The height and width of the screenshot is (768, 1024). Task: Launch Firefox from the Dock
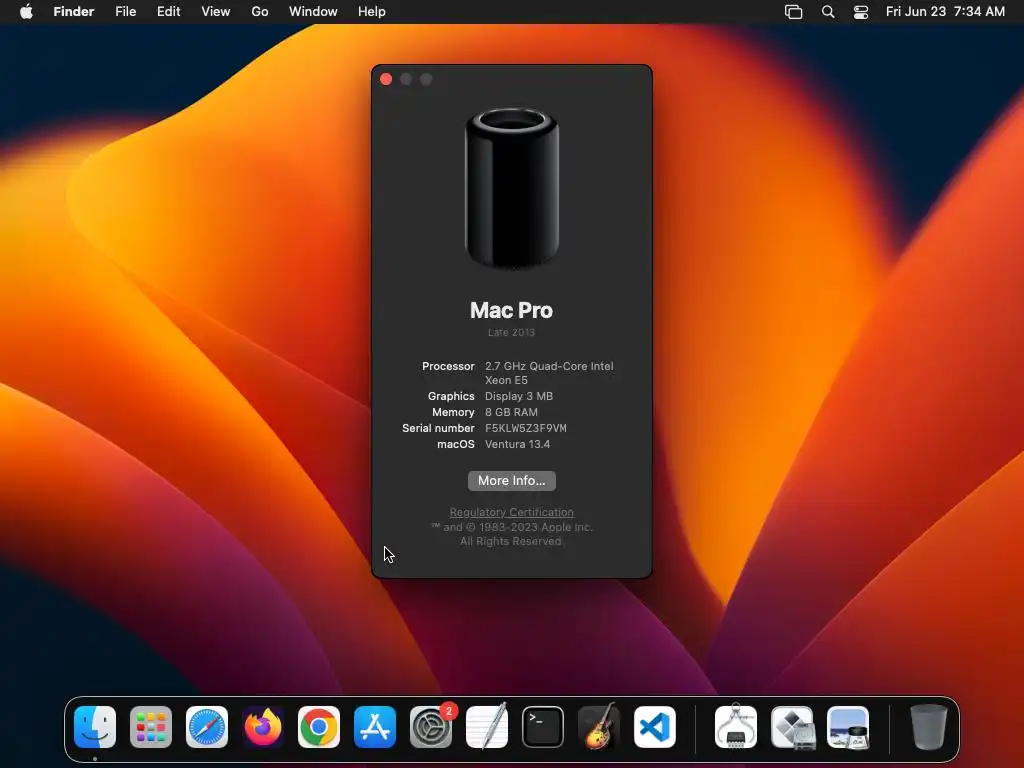click(263, 727)
